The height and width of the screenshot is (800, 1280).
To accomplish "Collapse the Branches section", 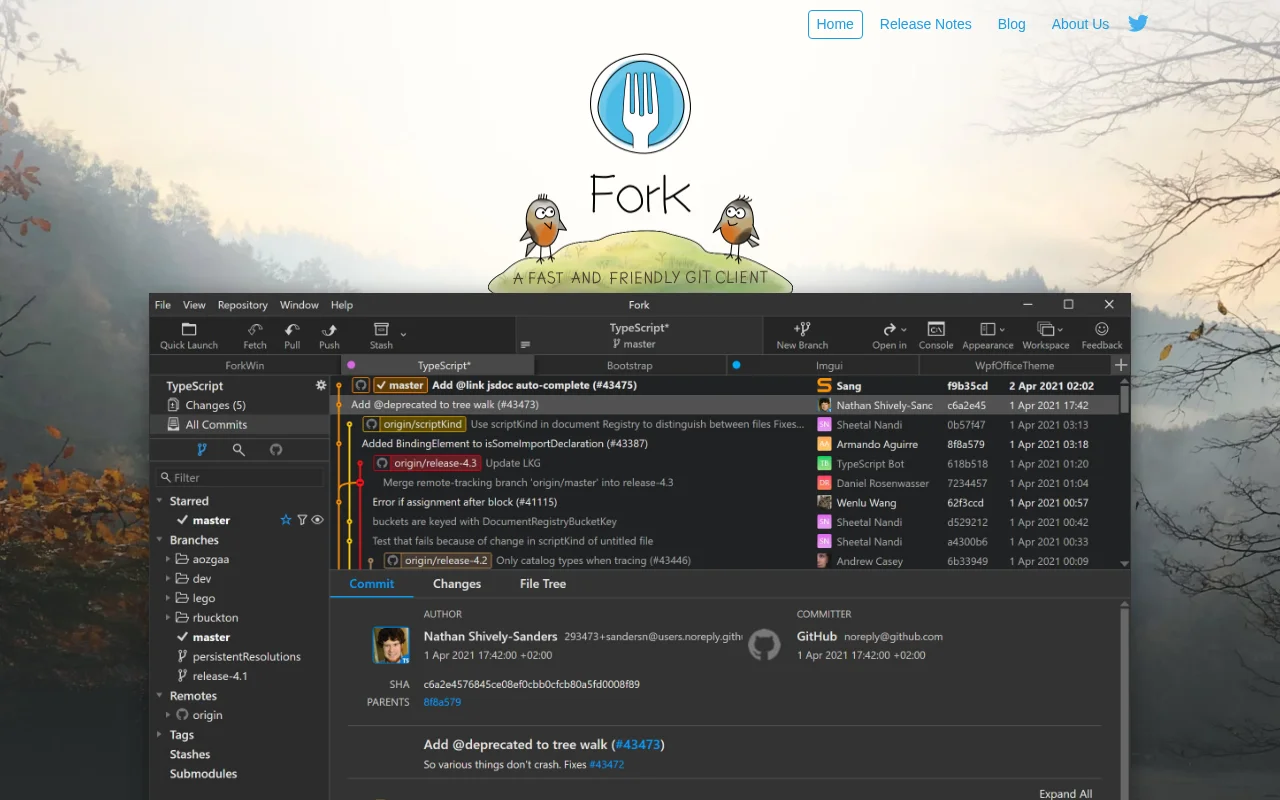I will [160, 540].
